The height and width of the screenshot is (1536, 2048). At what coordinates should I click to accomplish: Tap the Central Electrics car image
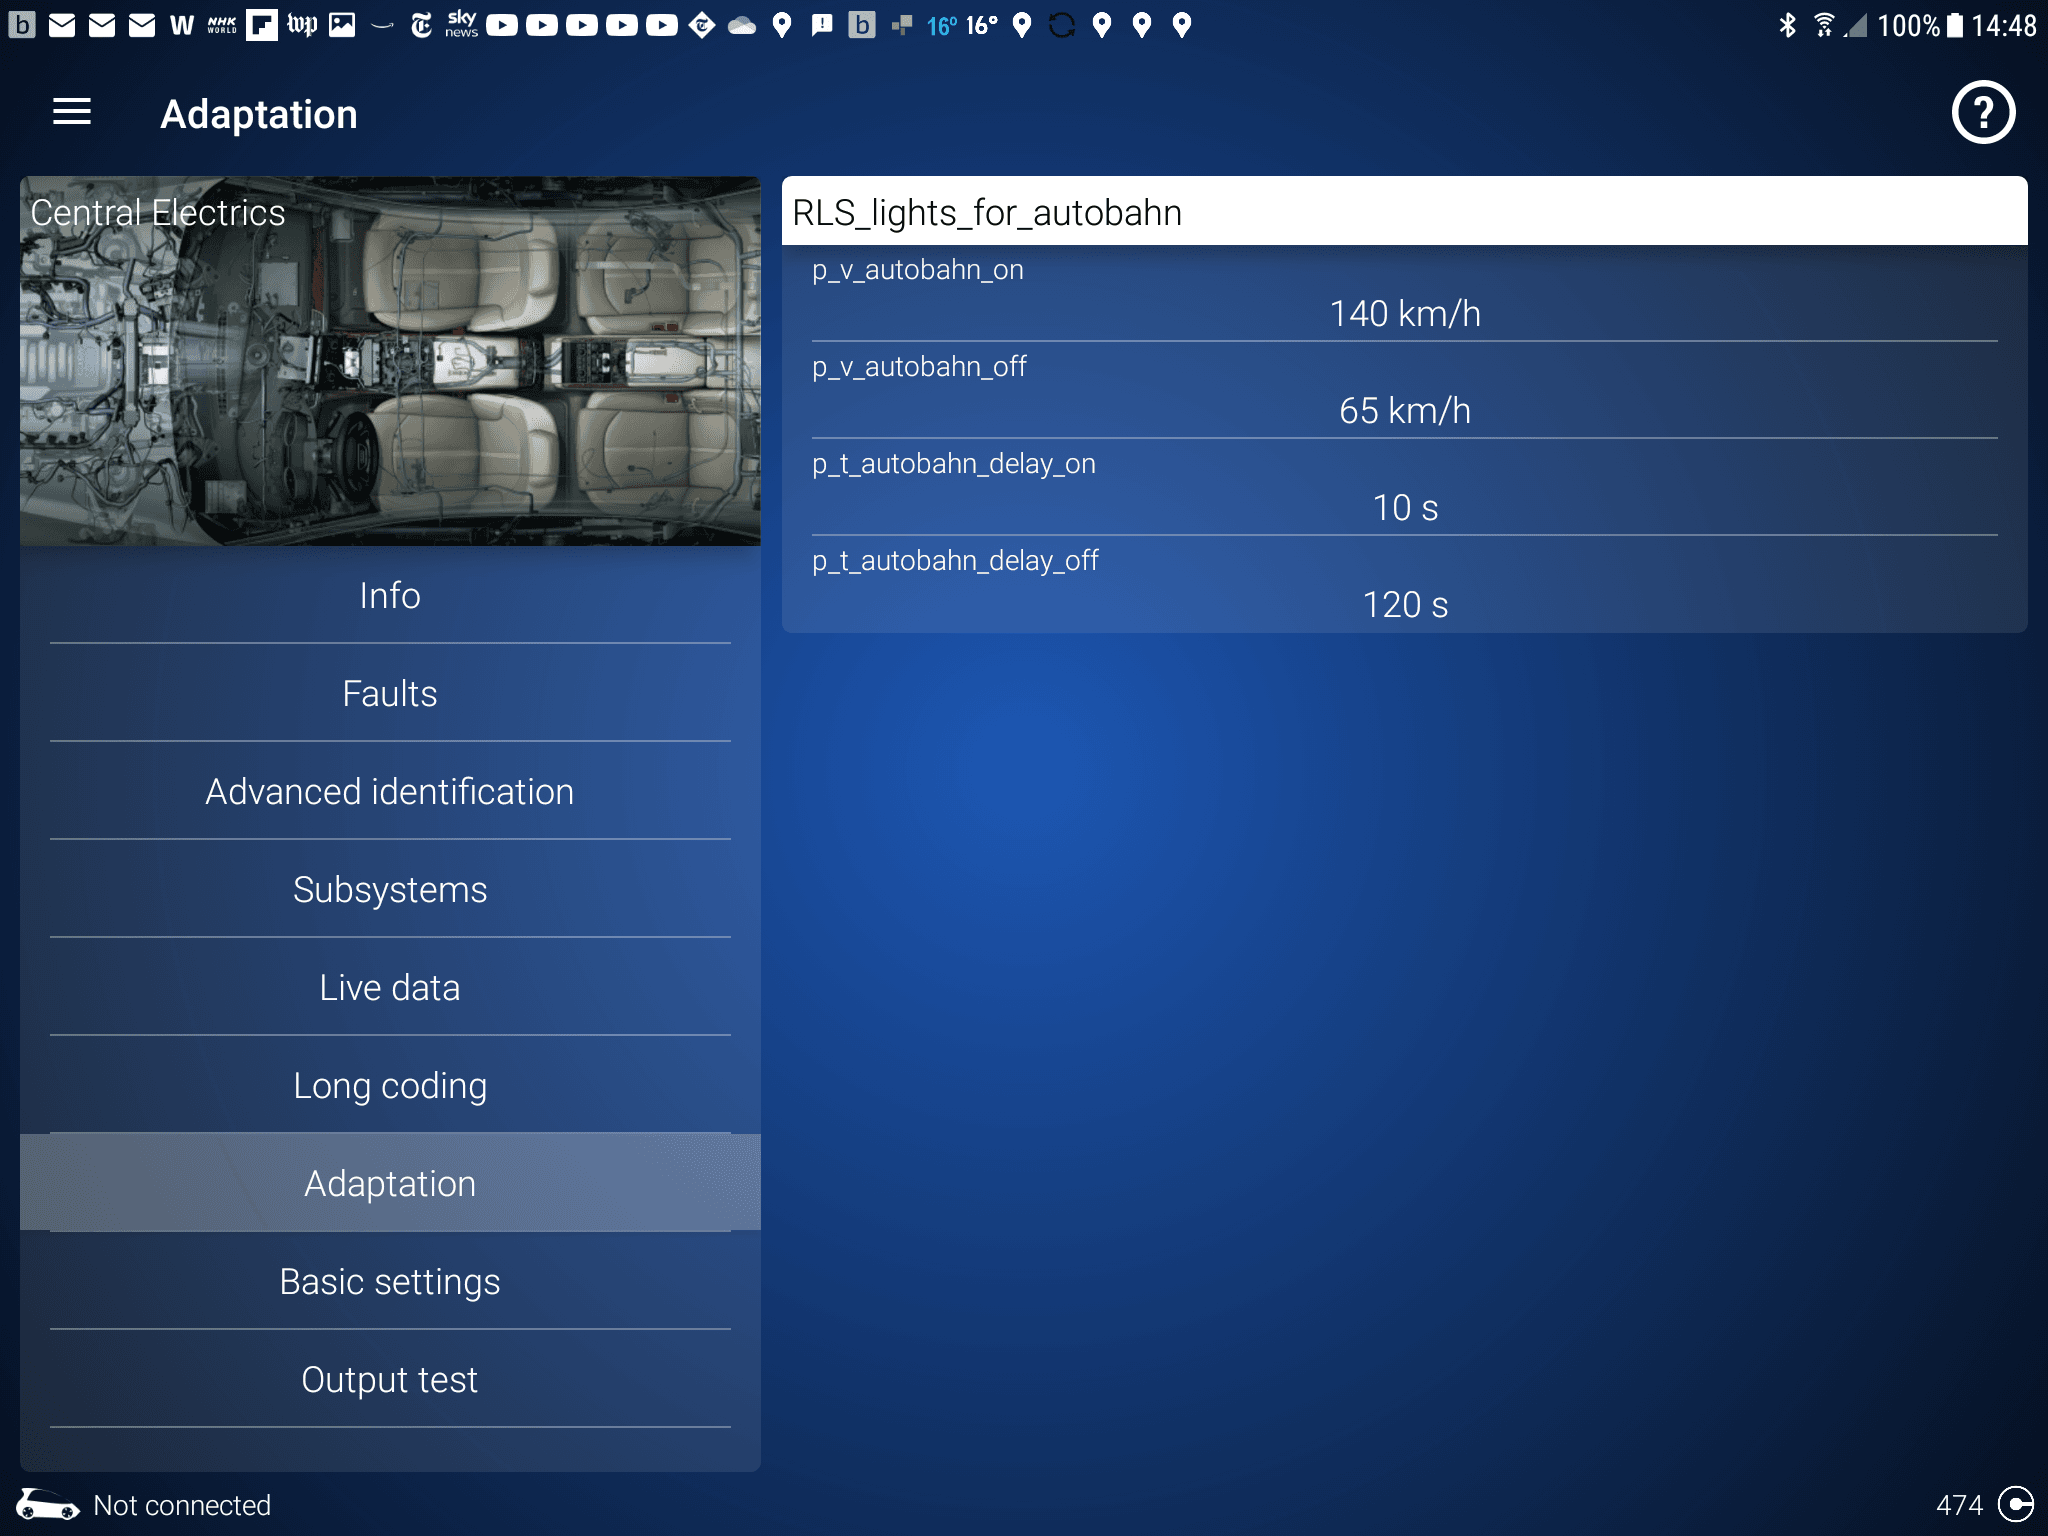390,362
